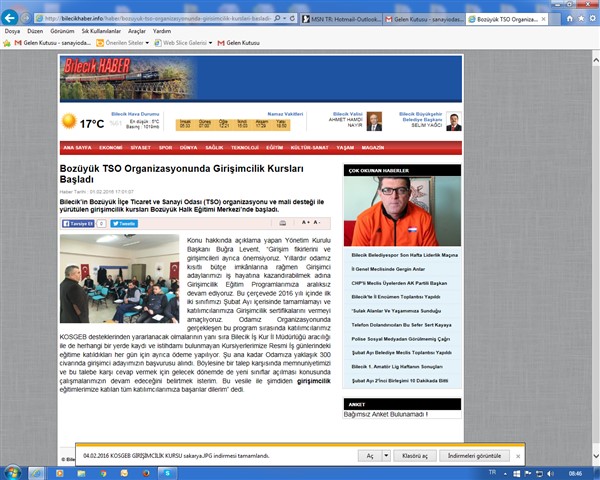Open Bilecik 1. Amatör Lig Haftanın Sonuçları
The image size is (600, 480).
(x=397, y=367)
